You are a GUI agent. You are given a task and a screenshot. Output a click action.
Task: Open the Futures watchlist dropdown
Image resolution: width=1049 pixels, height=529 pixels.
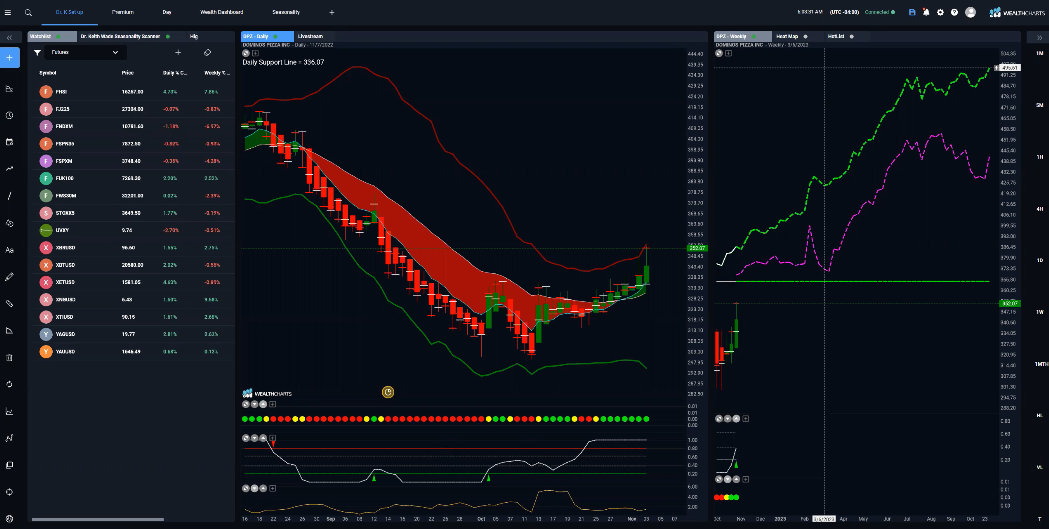tap(86, 52)
